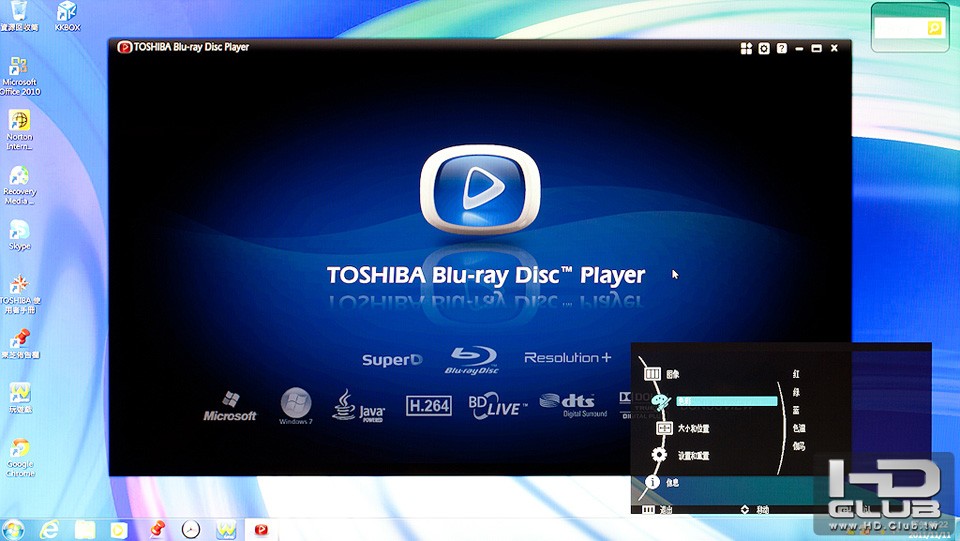Screen dimensions: 960x541
Task: Open the media player icon on the taskbar
Action: click(x=119, y=529)
